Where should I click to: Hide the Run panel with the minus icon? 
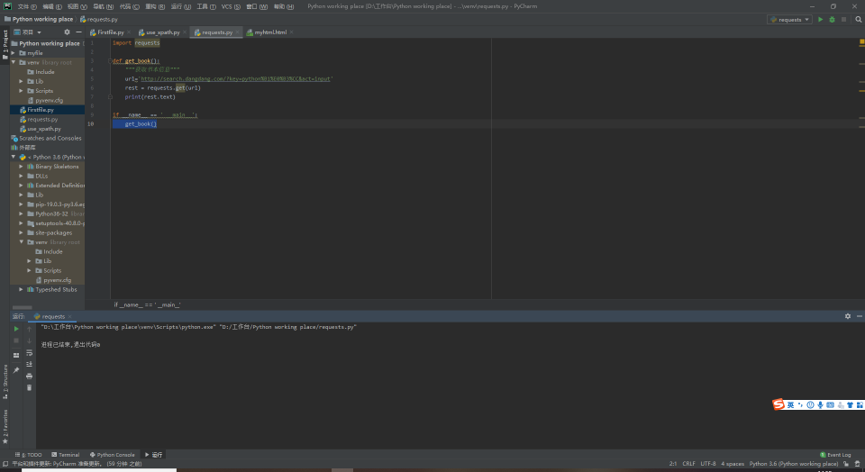pos(859,316)
